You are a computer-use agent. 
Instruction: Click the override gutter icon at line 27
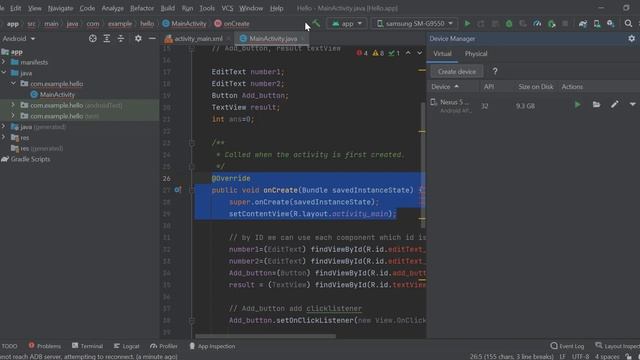click(x=178, y=190)
